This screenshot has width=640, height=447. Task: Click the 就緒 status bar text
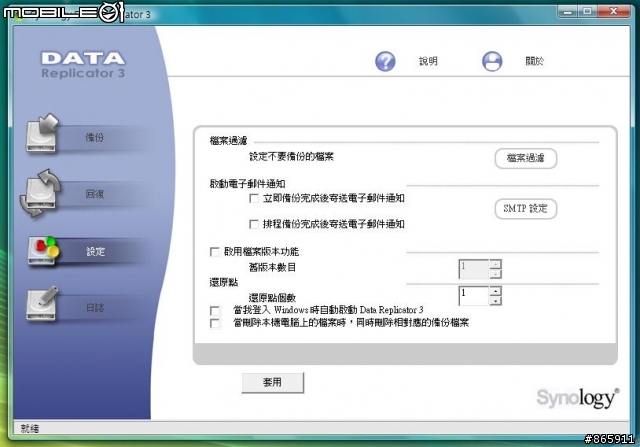(30, 428)
